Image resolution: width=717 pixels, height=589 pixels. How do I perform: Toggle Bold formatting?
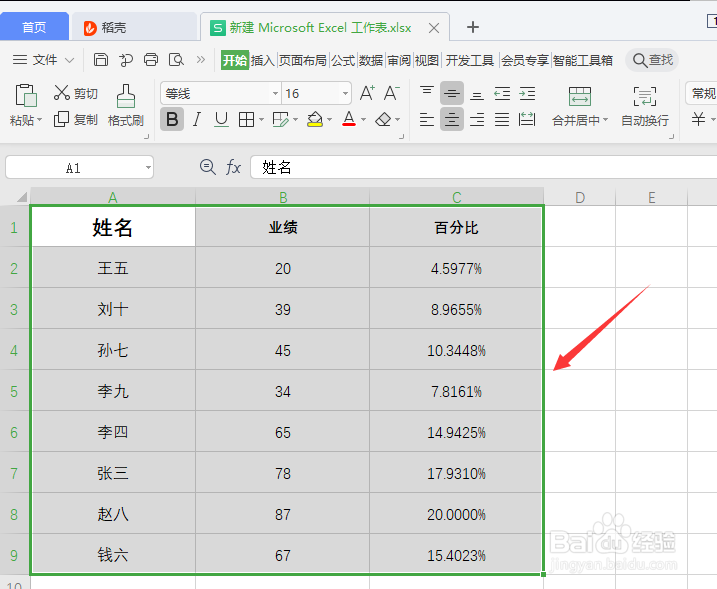click(172, 119)
